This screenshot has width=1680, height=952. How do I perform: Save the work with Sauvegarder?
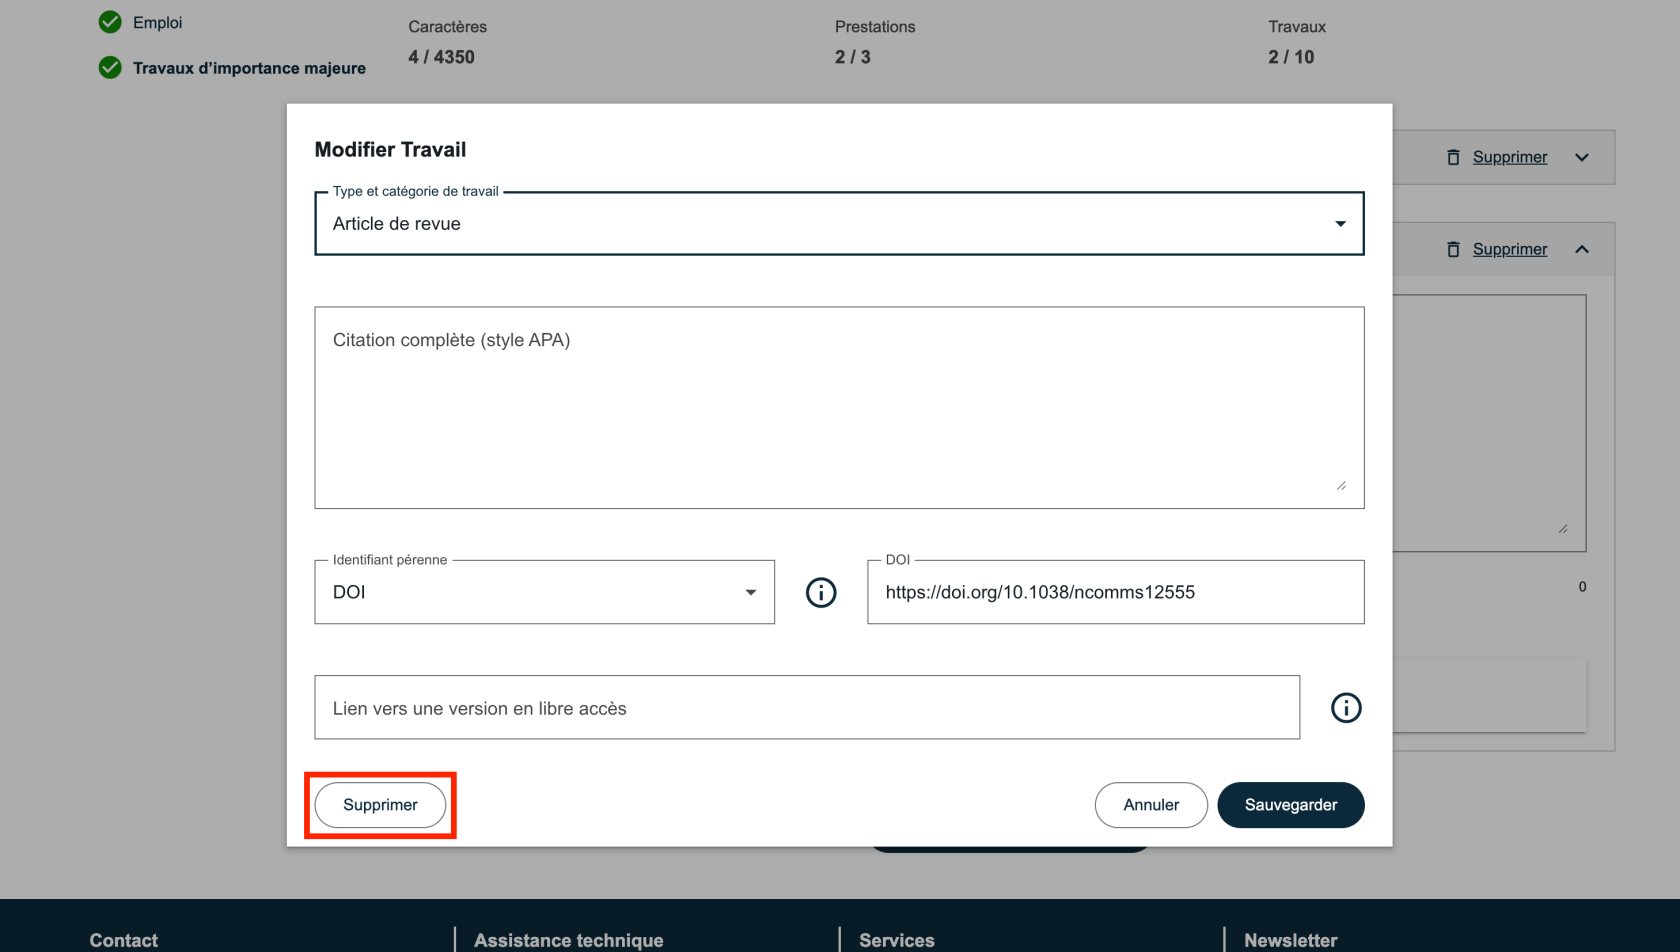coord(1290,805)
